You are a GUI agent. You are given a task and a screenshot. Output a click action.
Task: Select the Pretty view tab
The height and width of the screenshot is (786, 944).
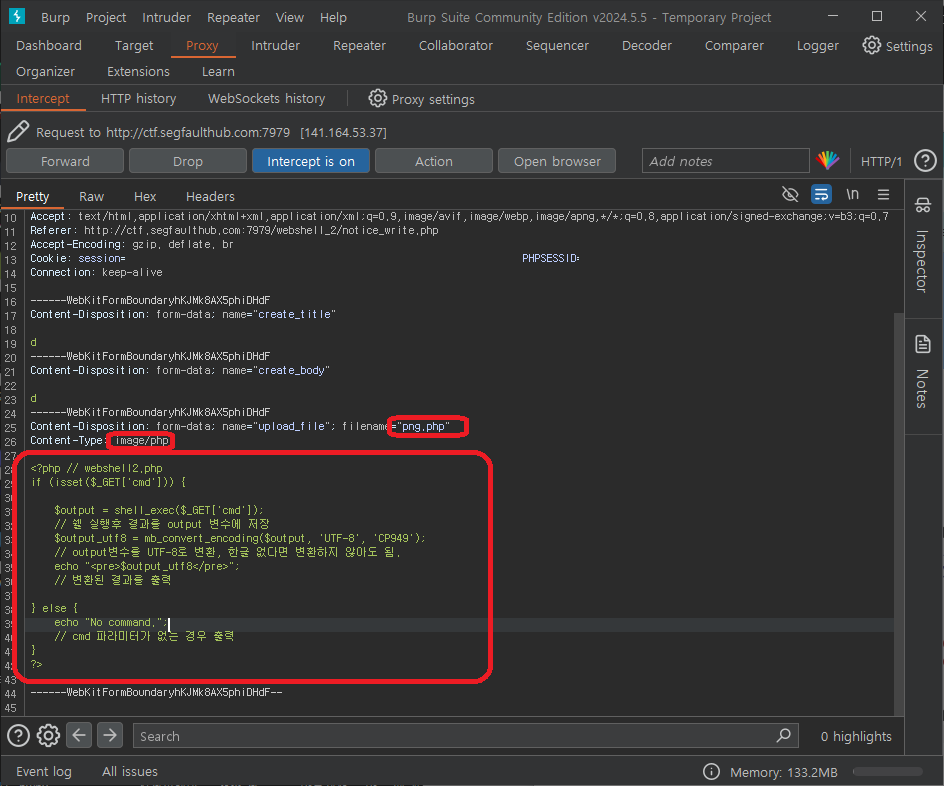33,196
